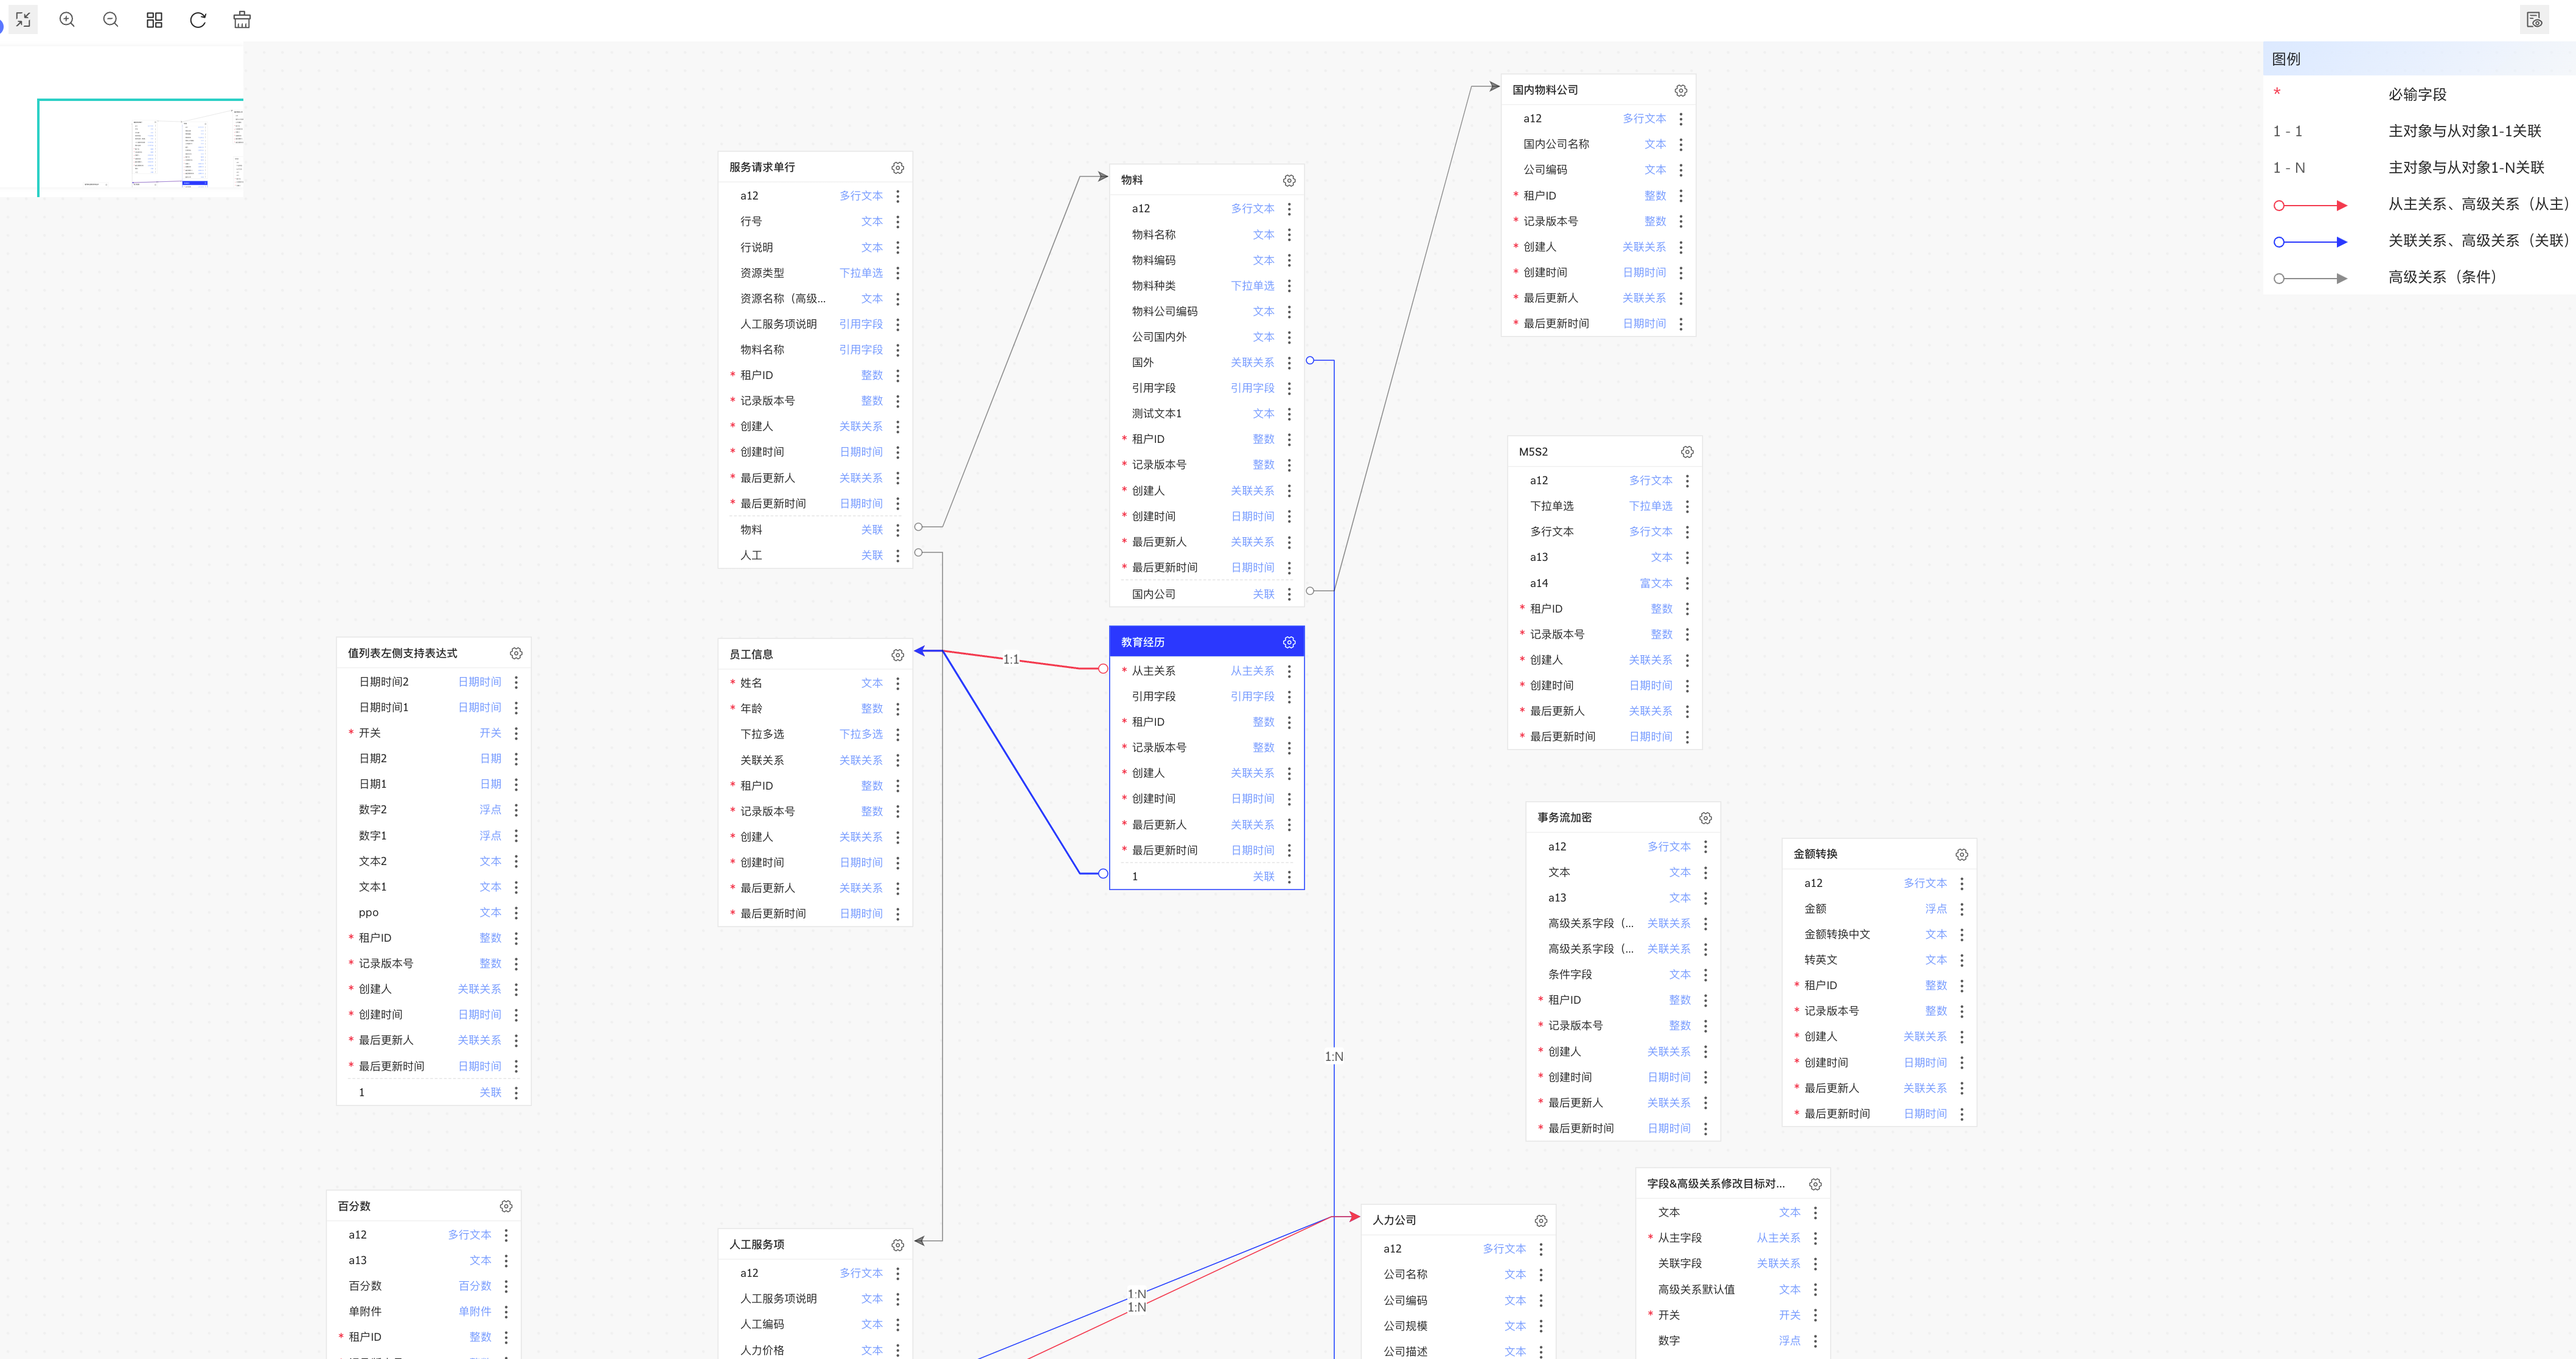Image resolution: width=2576 pixels, height=1359 pixels.
Task: Open settings gear of 服务请求单行 card
Action: point(897,168)
